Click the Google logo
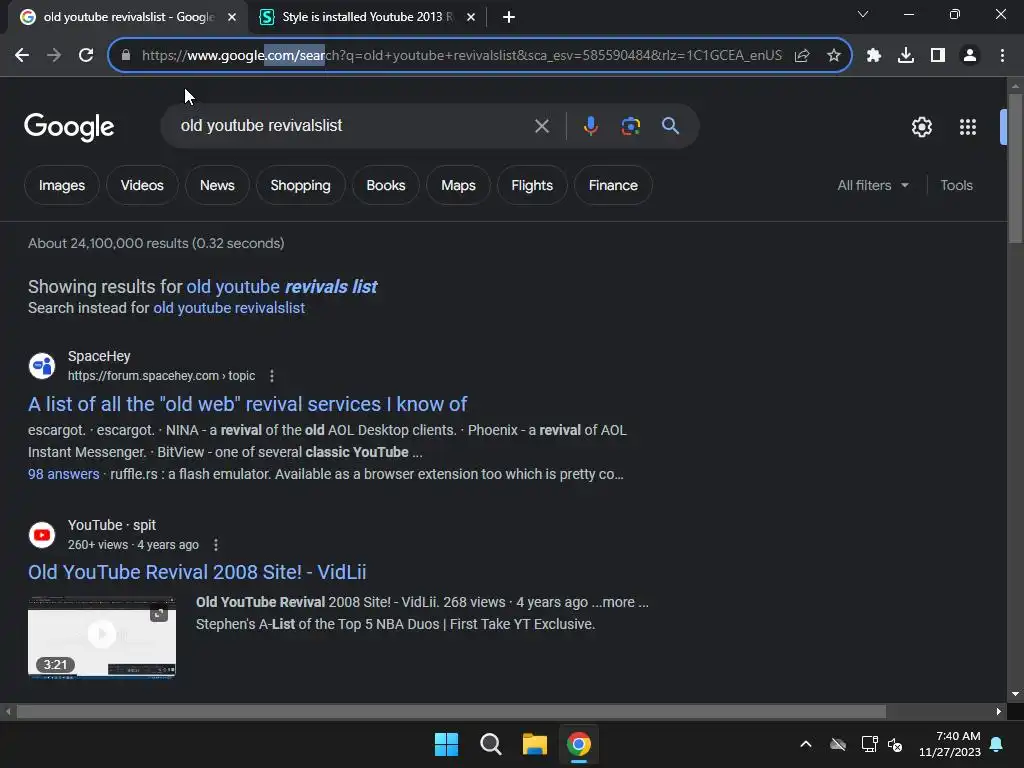The width and height of the screenshot is (1024, 768). pos(69,127)
